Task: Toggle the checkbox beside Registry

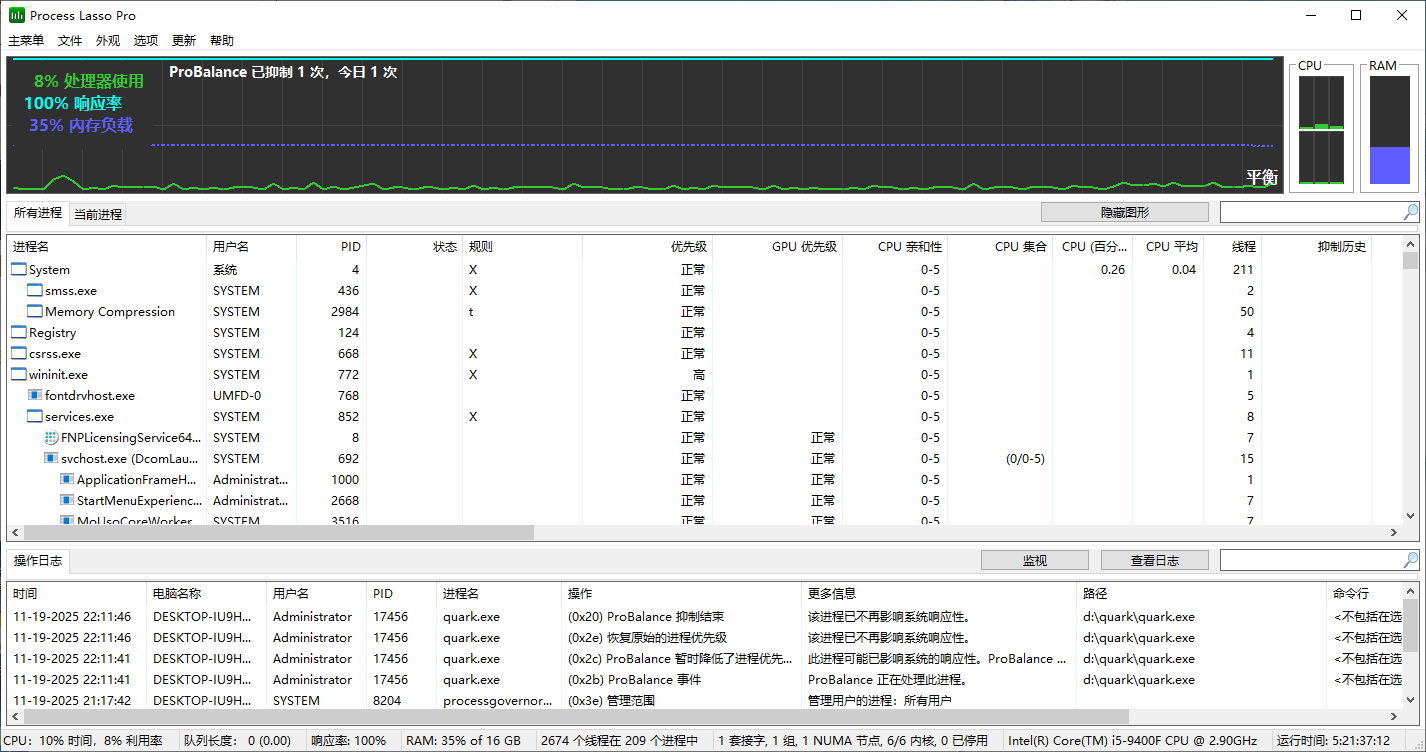Action: tap(18, 332)
